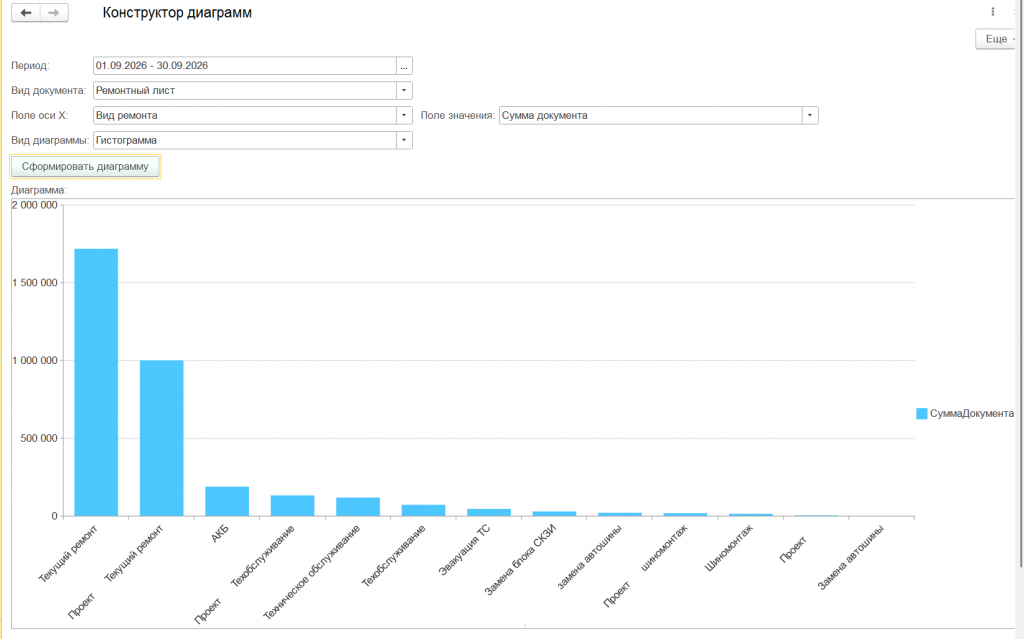Expand the Поле значения dropdown

[x=810, y=116]
